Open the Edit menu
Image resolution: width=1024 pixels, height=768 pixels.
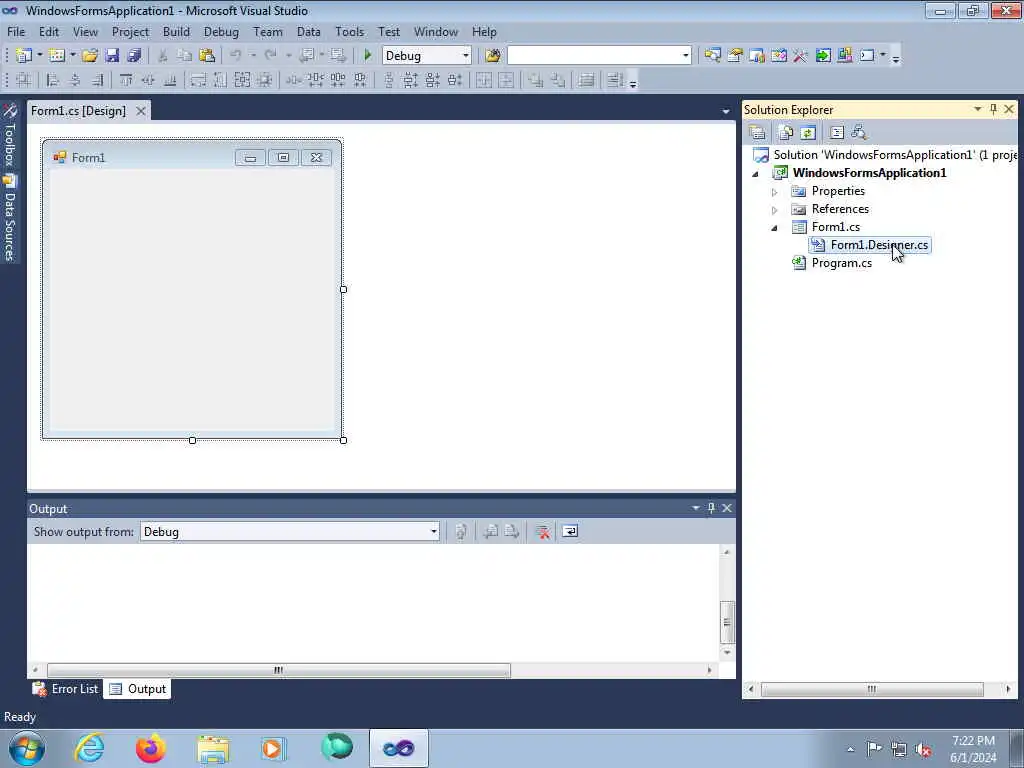pyautogui.click(x=48, y=32)
